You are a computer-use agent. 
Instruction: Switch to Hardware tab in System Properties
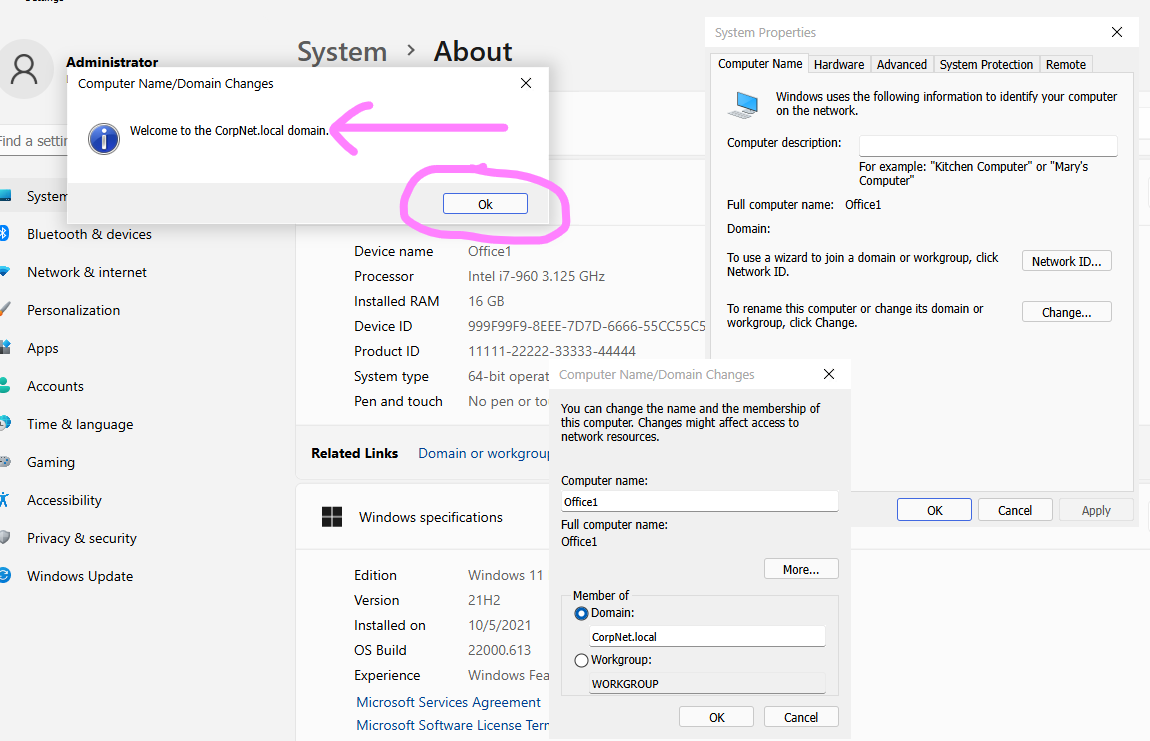pos(839,65)
